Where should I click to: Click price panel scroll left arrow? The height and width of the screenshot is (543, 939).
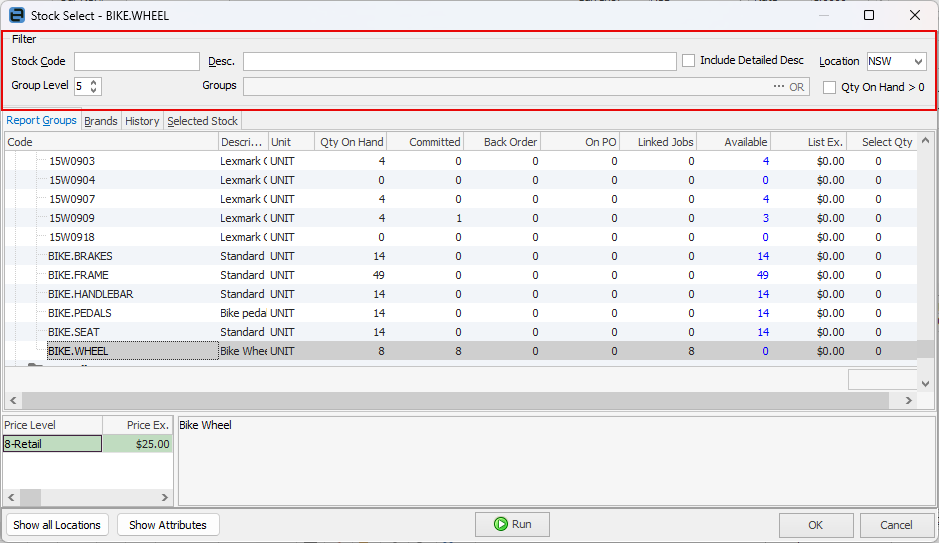11,498
